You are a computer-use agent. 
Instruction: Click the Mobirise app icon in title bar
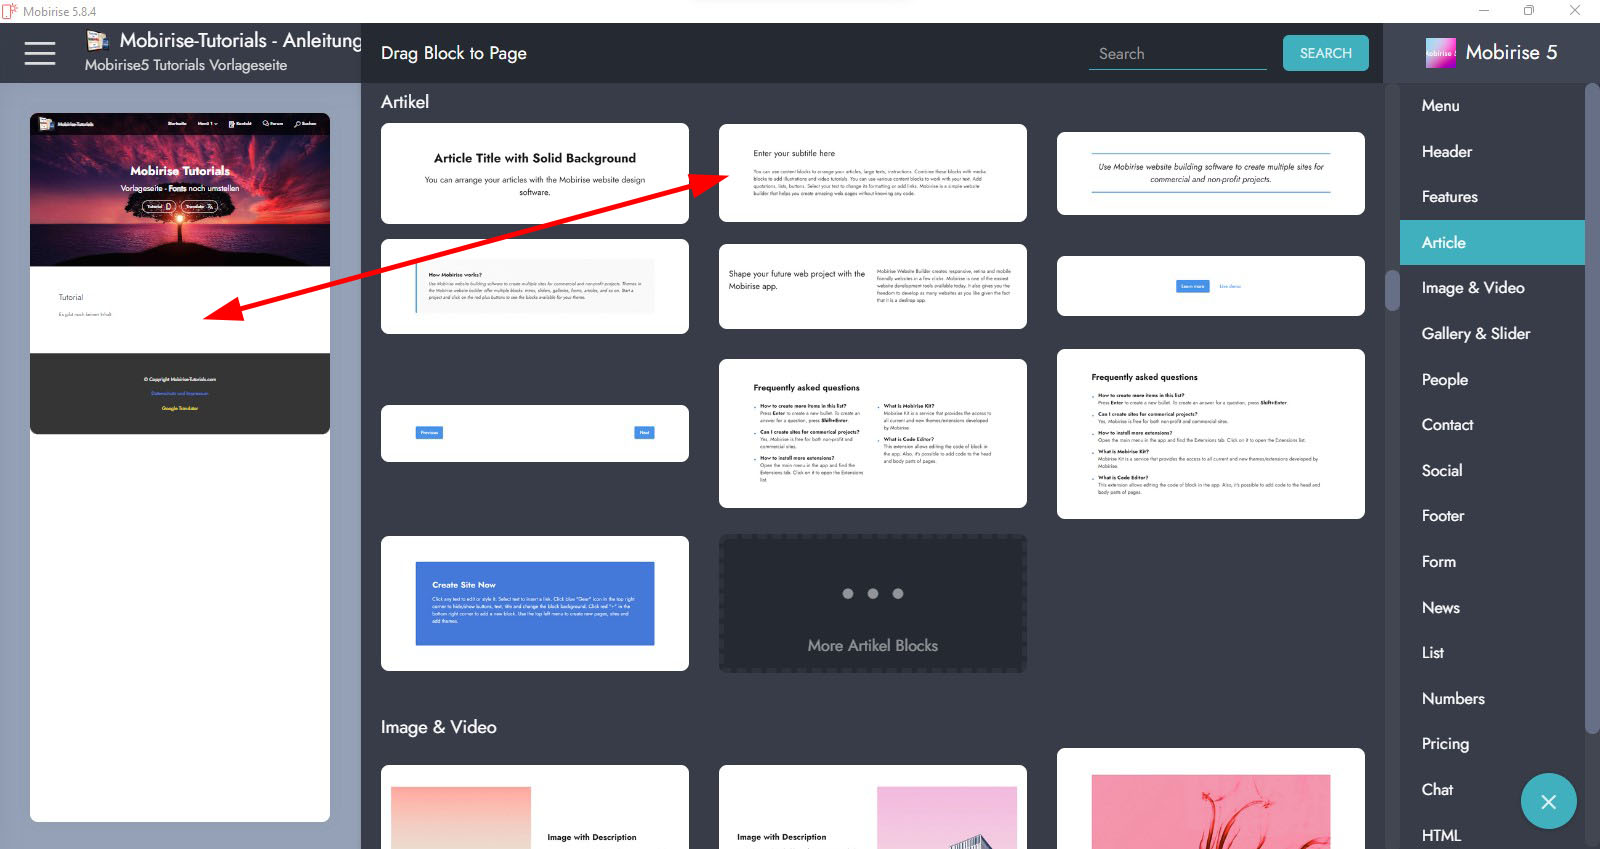(10, 11)
